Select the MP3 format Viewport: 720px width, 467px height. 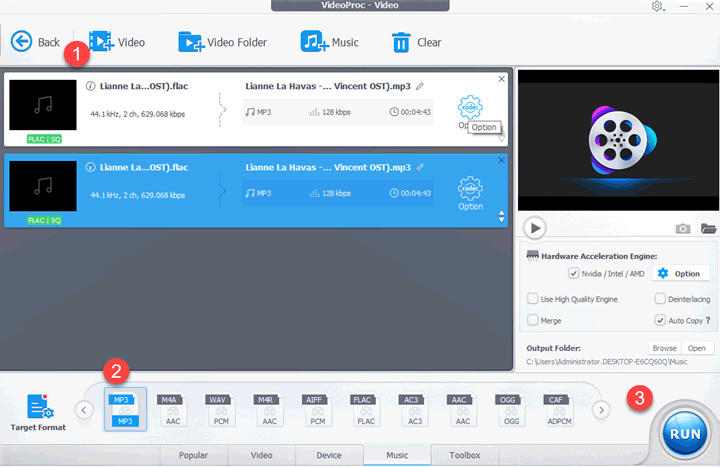pyautogui.click(x=125, y=409)
